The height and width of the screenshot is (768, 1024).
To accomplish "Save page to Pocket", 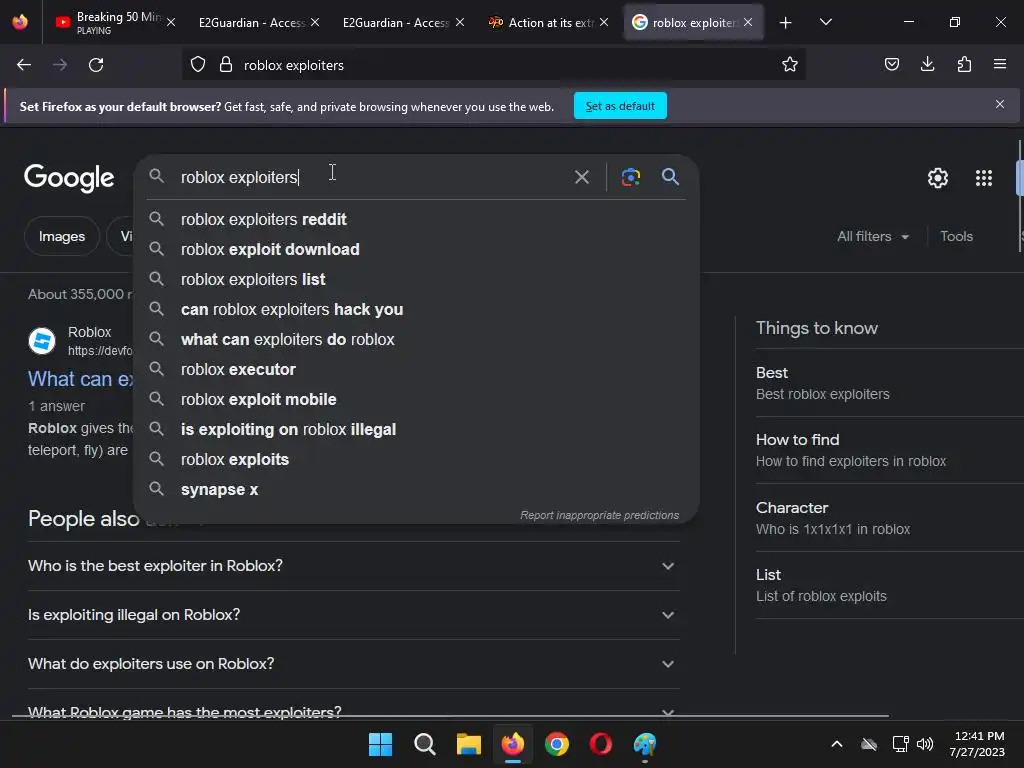I will 891,65.
